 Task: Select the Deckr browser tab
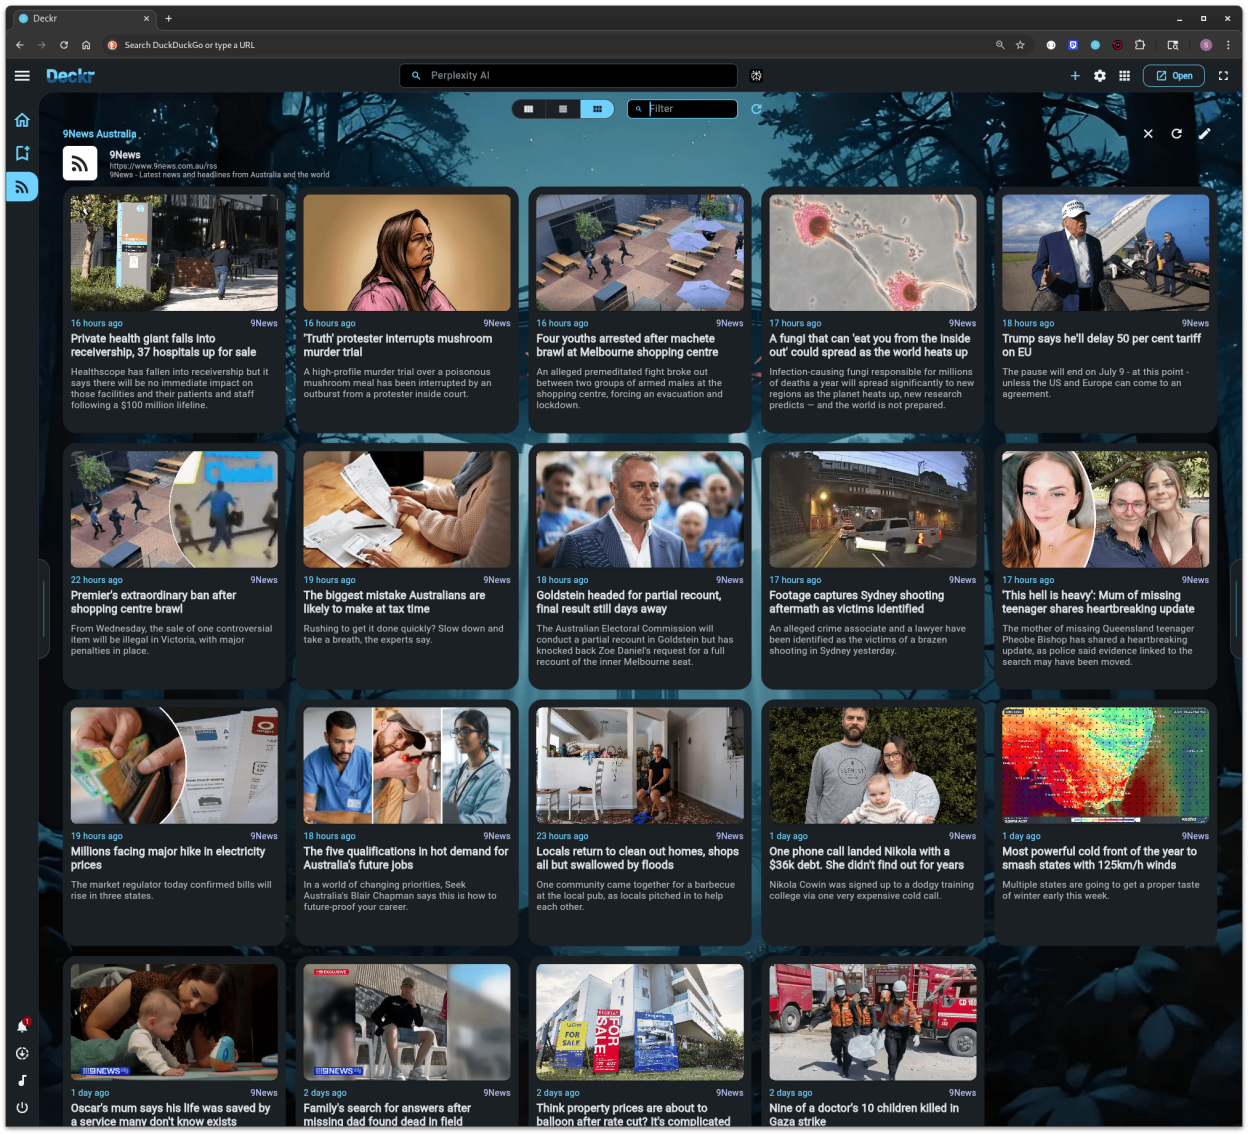pos(84,18)
